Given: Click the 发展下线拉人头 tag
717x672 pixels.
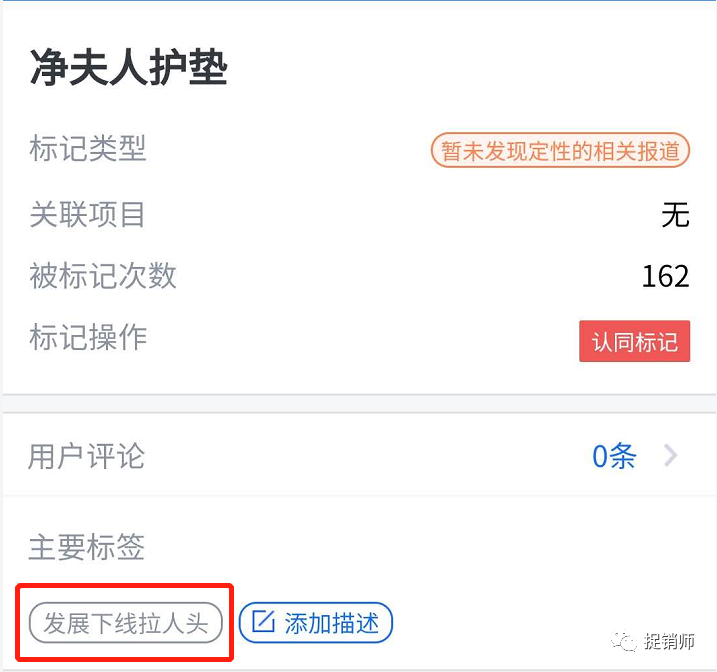Looking at the screenshot, I should tap(125, 624).
